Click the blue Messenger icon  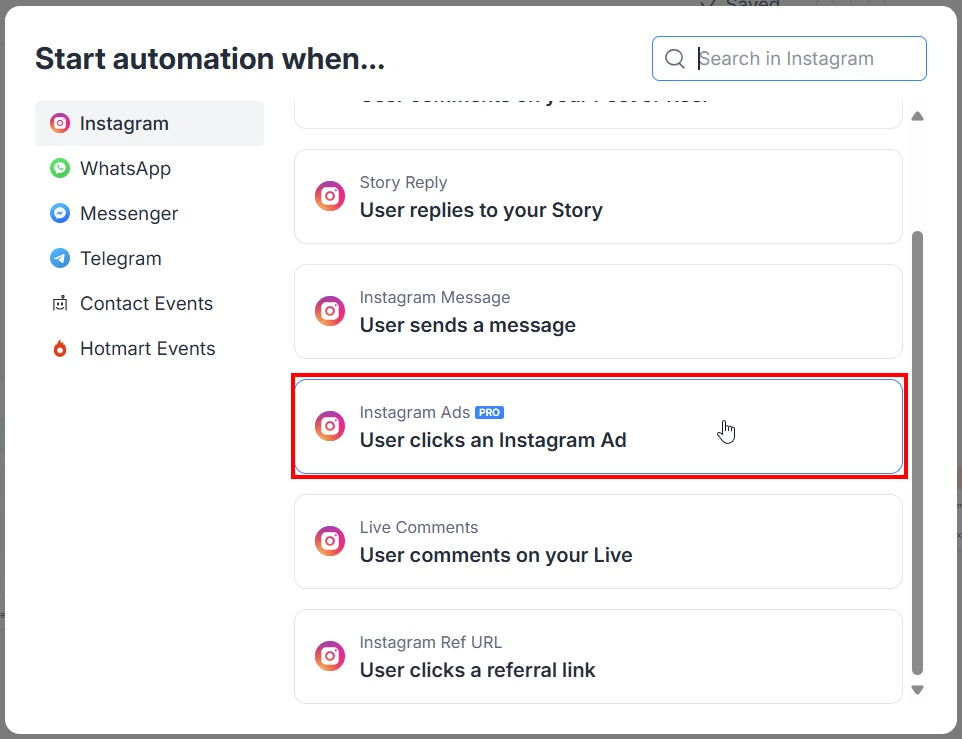60,213
